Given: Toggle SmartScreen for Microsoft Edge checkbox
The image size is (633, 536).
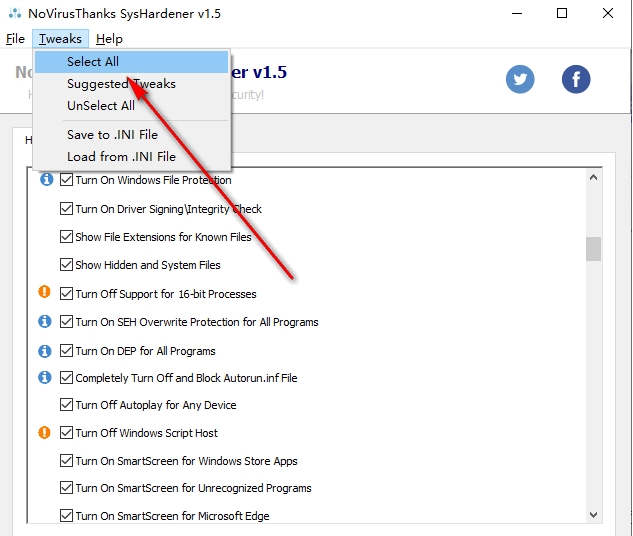Looking at the screenshot, I should pyautogui.click(x=66, y=515).
